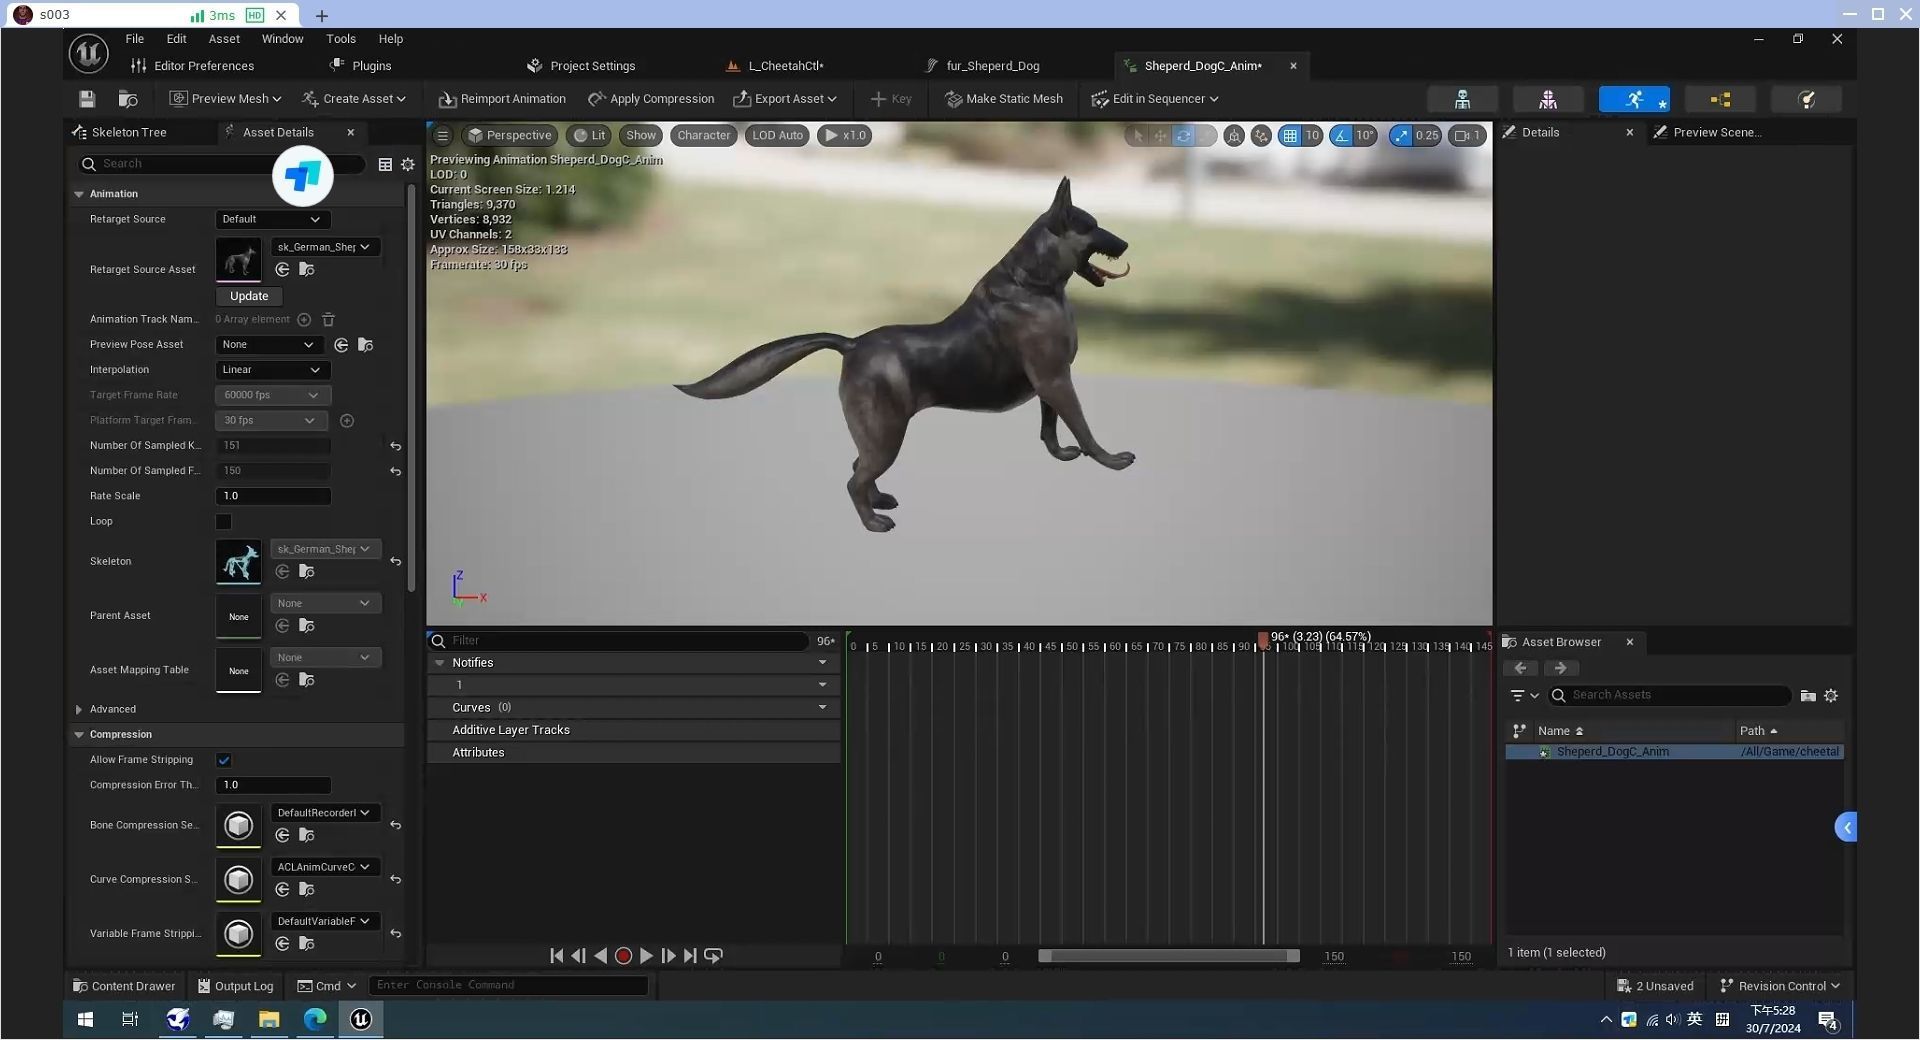
Task: Click the Update retarget source button
Action: coord(249,297)
